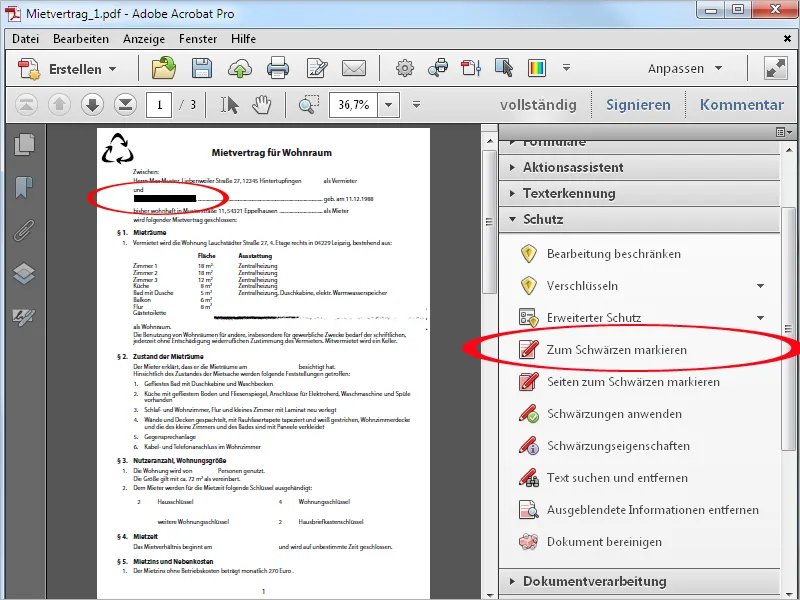This screenshot has height=600, width=800.
Task: Open tools pane options menu icon
Action: [x=784, y=132]
